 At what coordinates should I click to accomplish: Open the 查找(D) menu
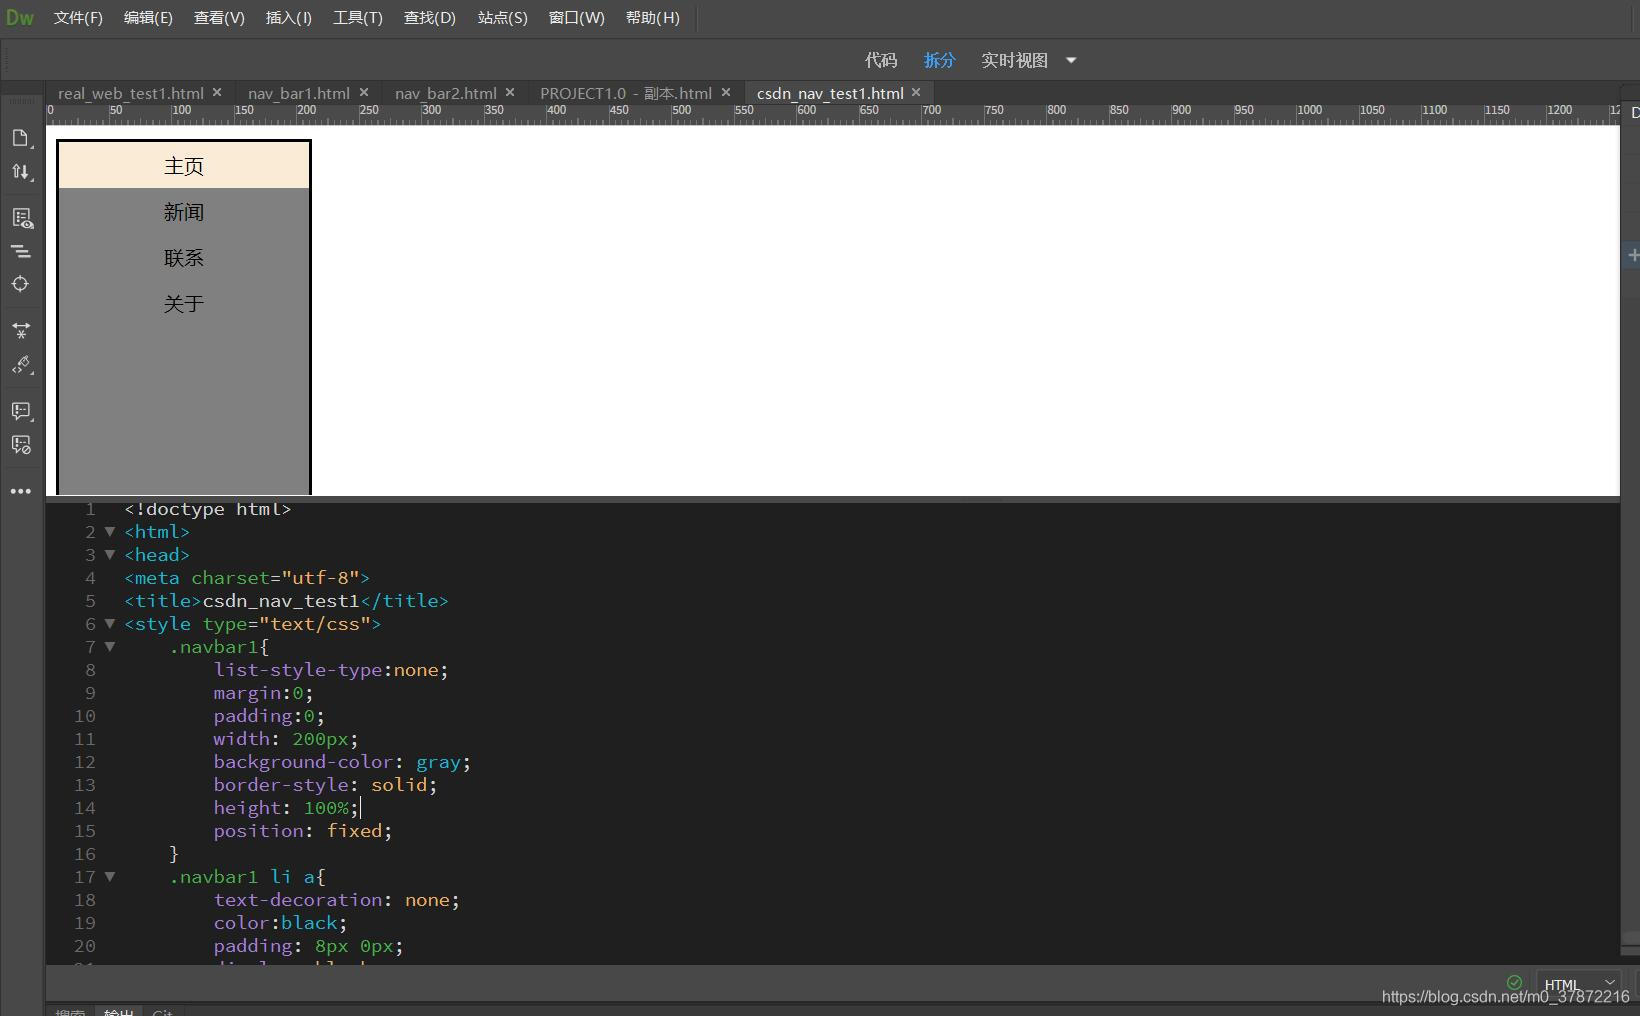pyautogui.click(x=430, y=18)
